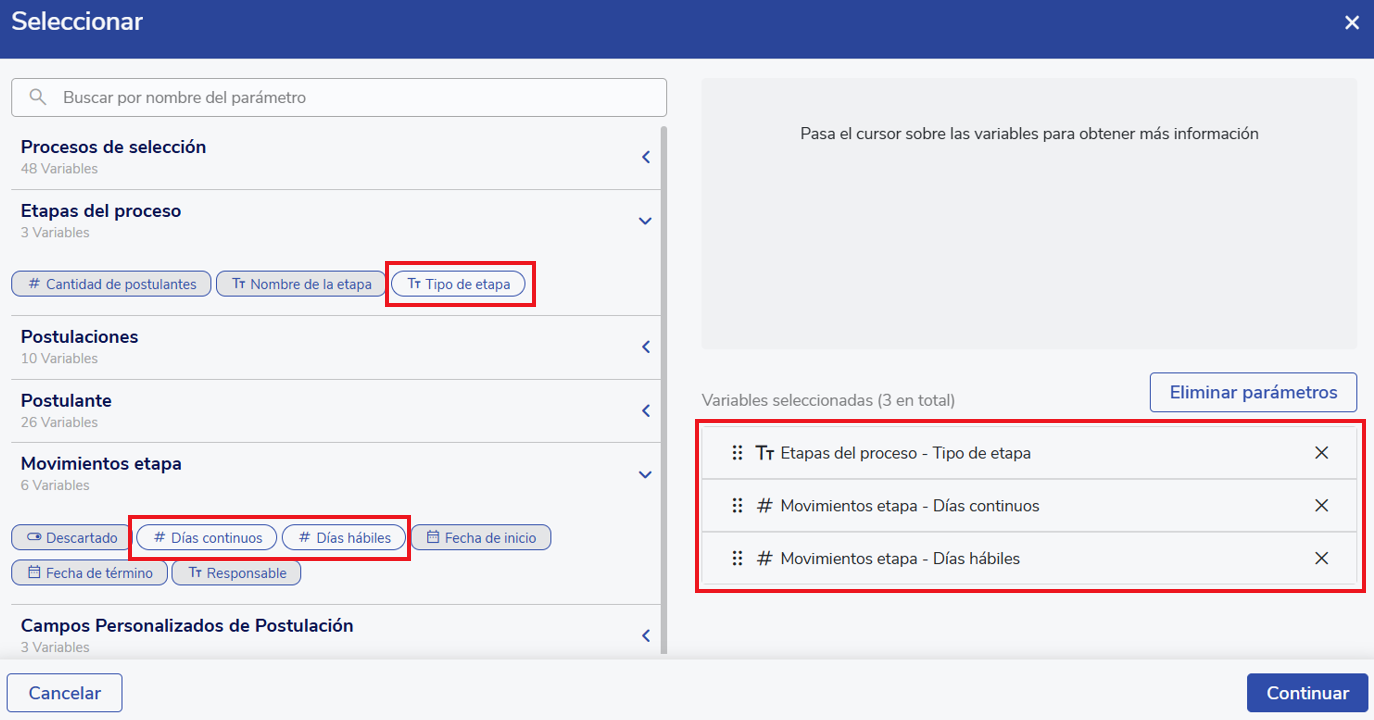Toggle the Cantidad de postulantes variable chip

click(x=112, y=284)
